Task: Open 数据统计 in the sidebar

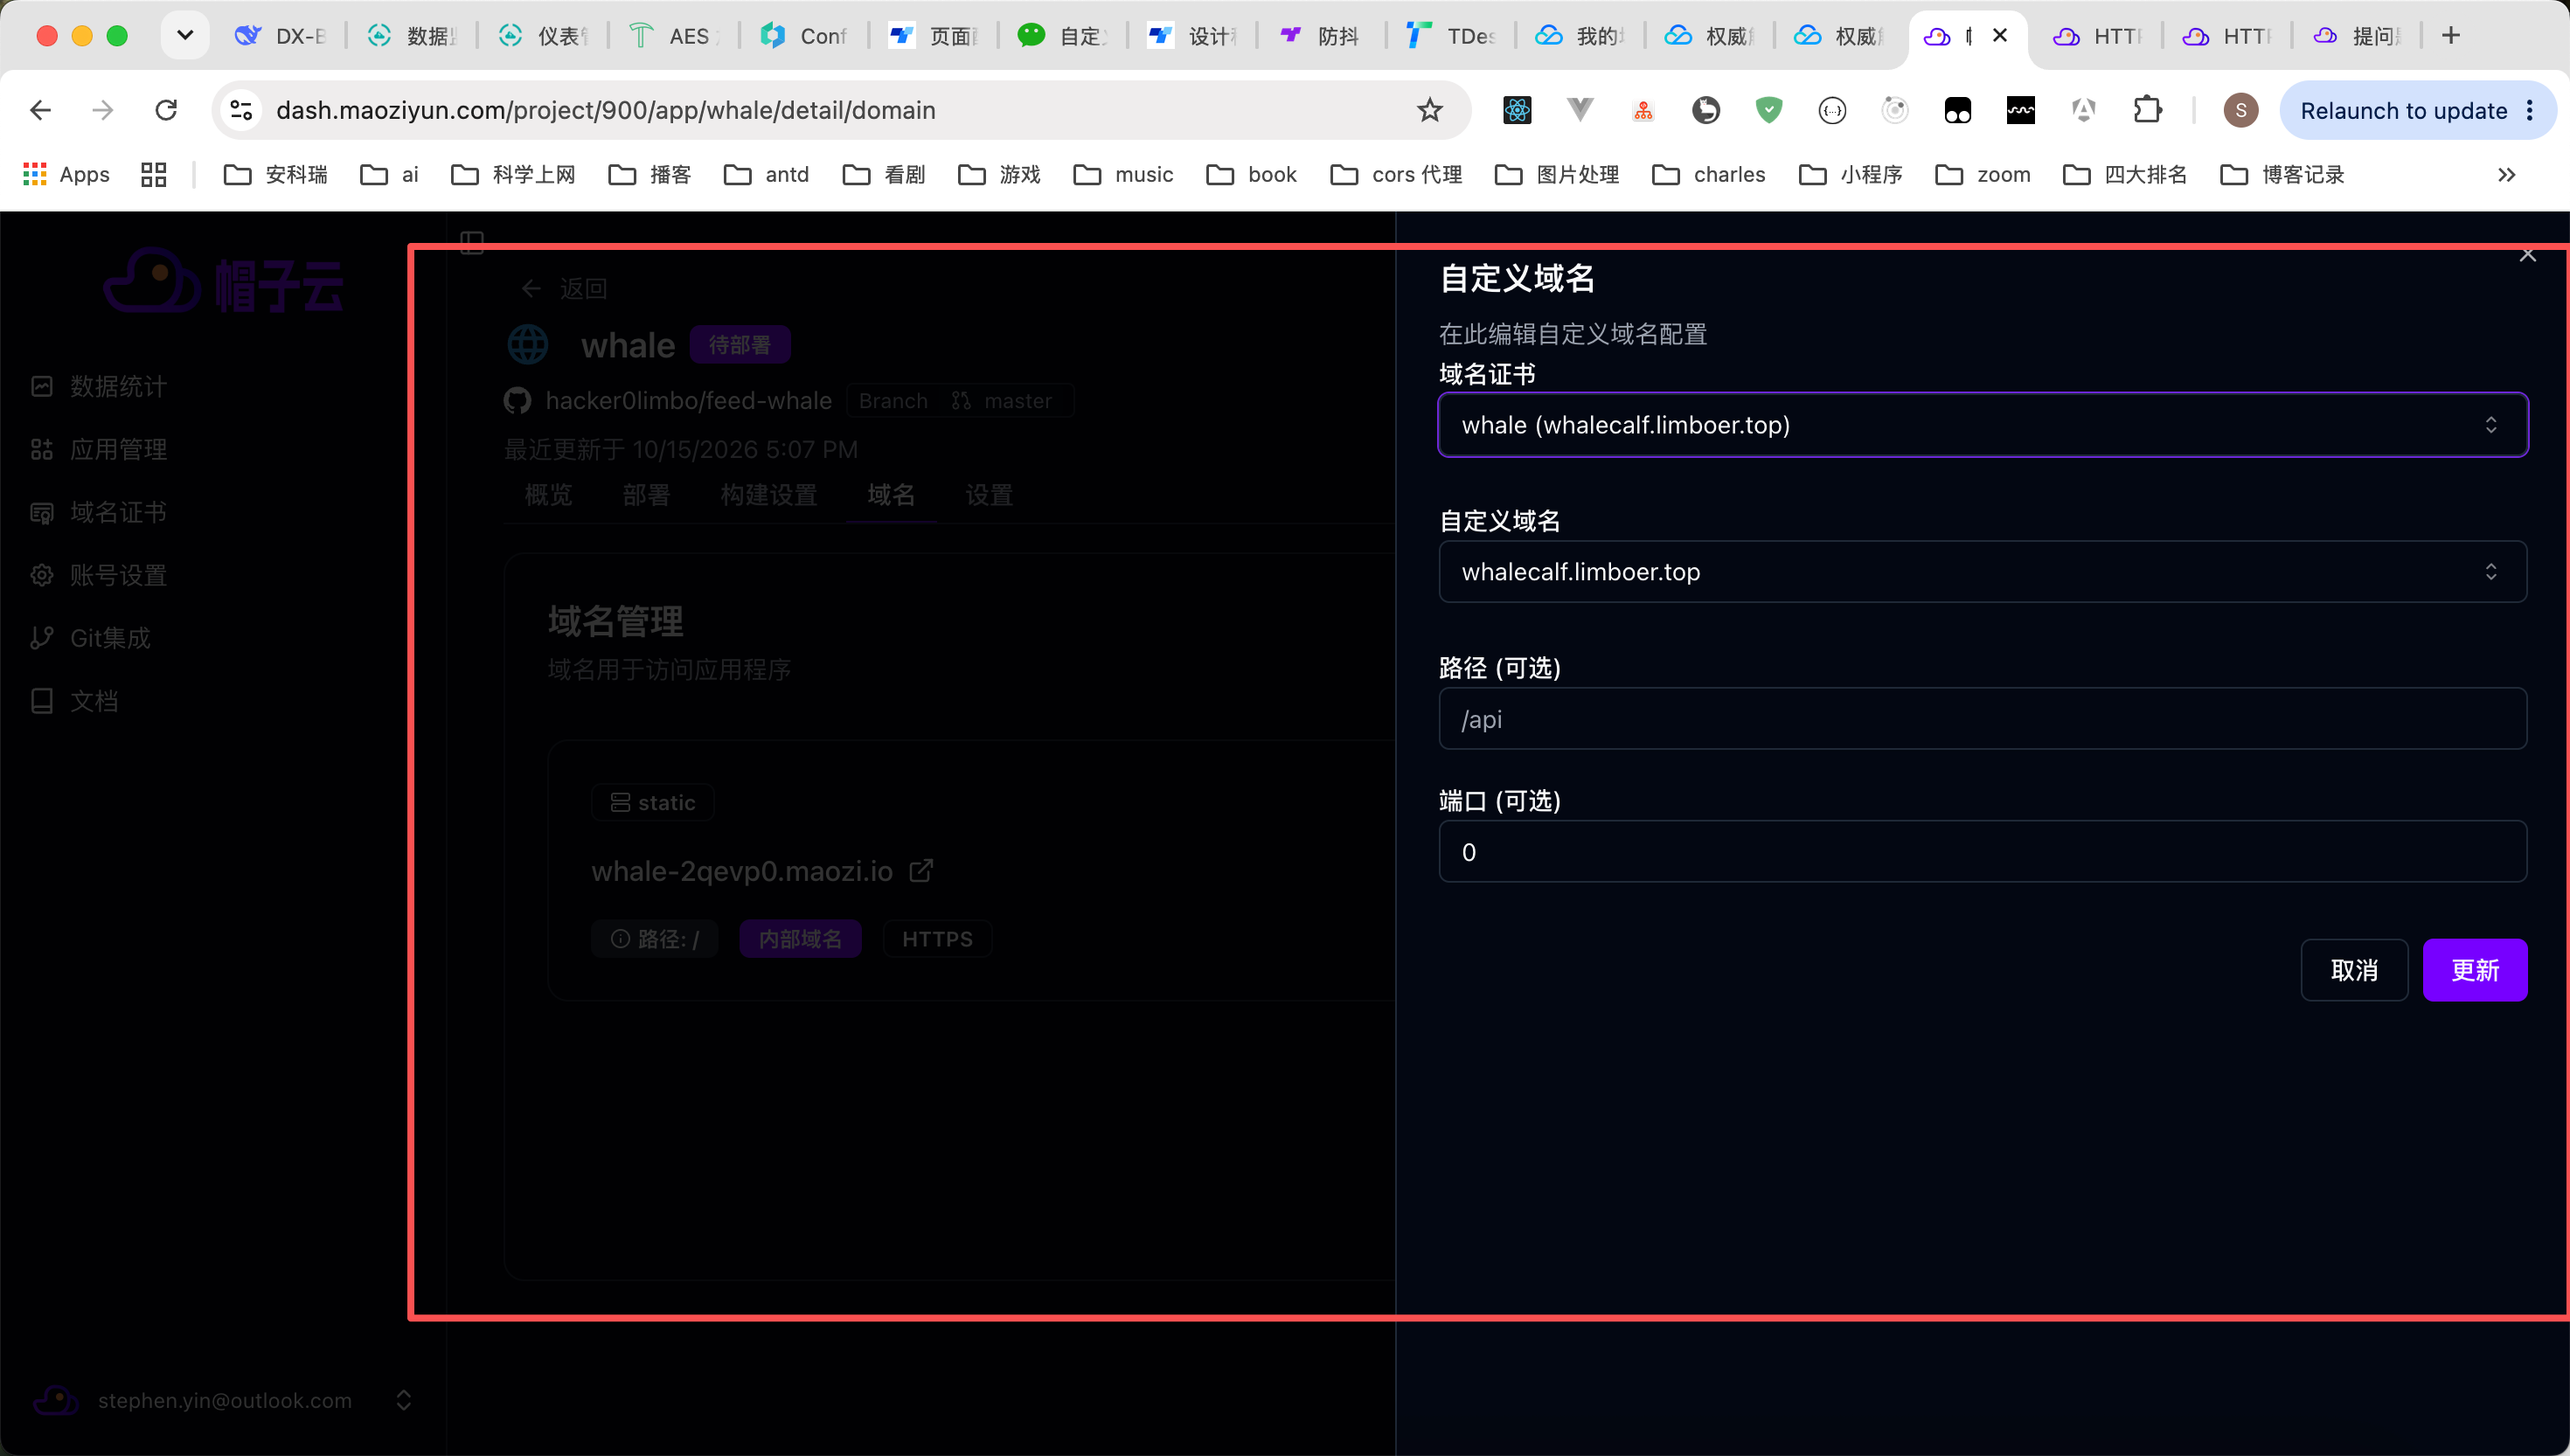Action: [100, 386]
